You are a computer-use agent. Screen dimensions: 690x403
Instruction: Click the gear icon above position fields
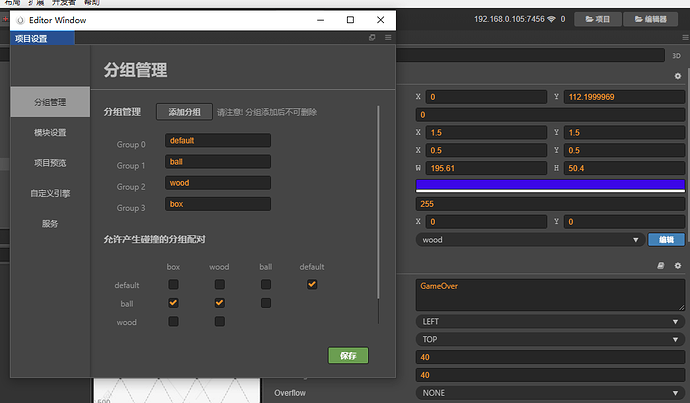(x=678, y=76)
